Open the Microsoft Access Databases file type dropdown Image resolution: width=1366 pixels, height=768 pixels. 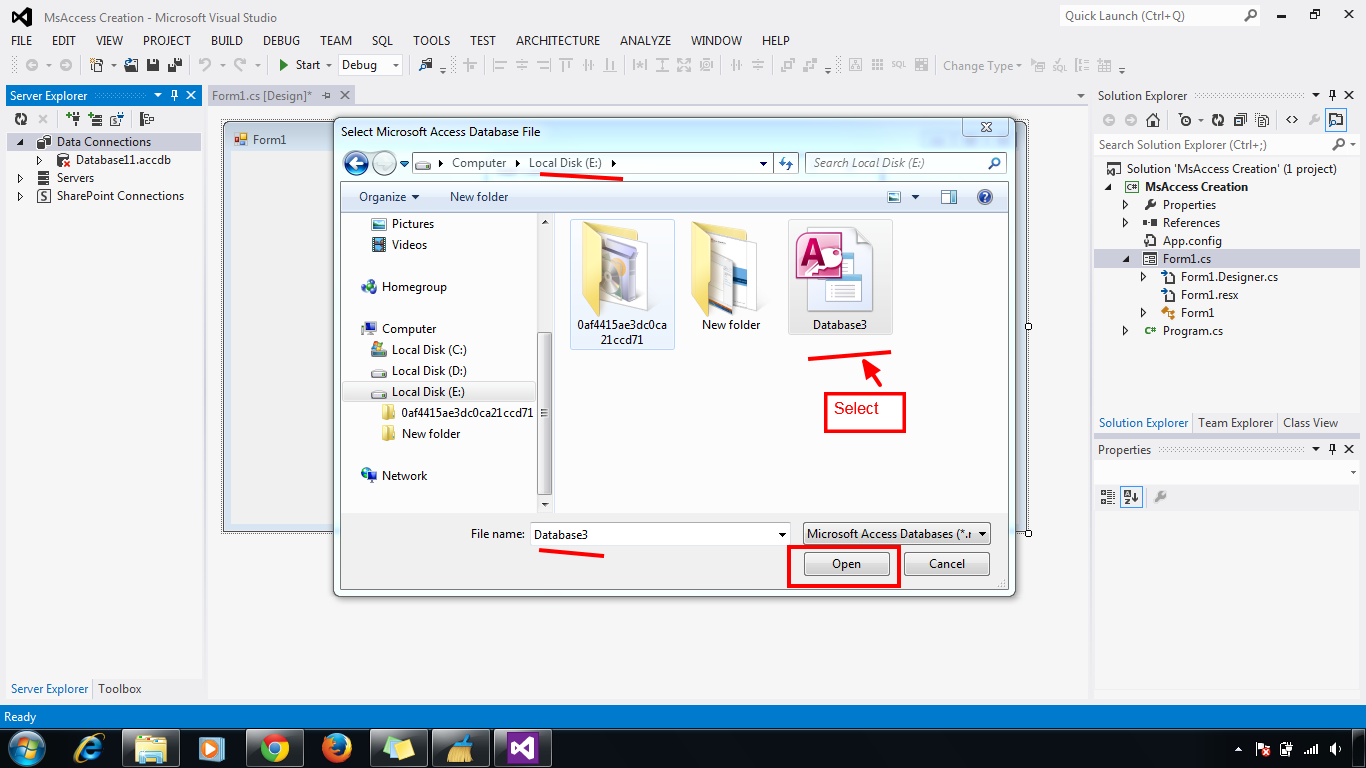981,533
